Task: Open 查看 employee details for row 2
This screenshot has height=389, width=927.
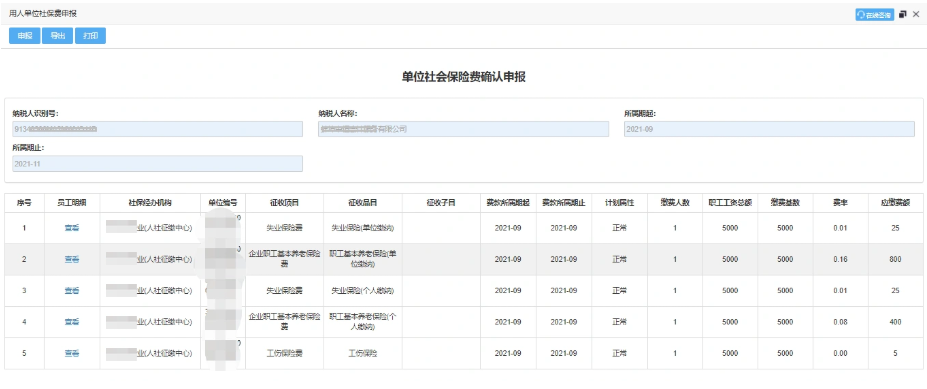Action: 72,259
